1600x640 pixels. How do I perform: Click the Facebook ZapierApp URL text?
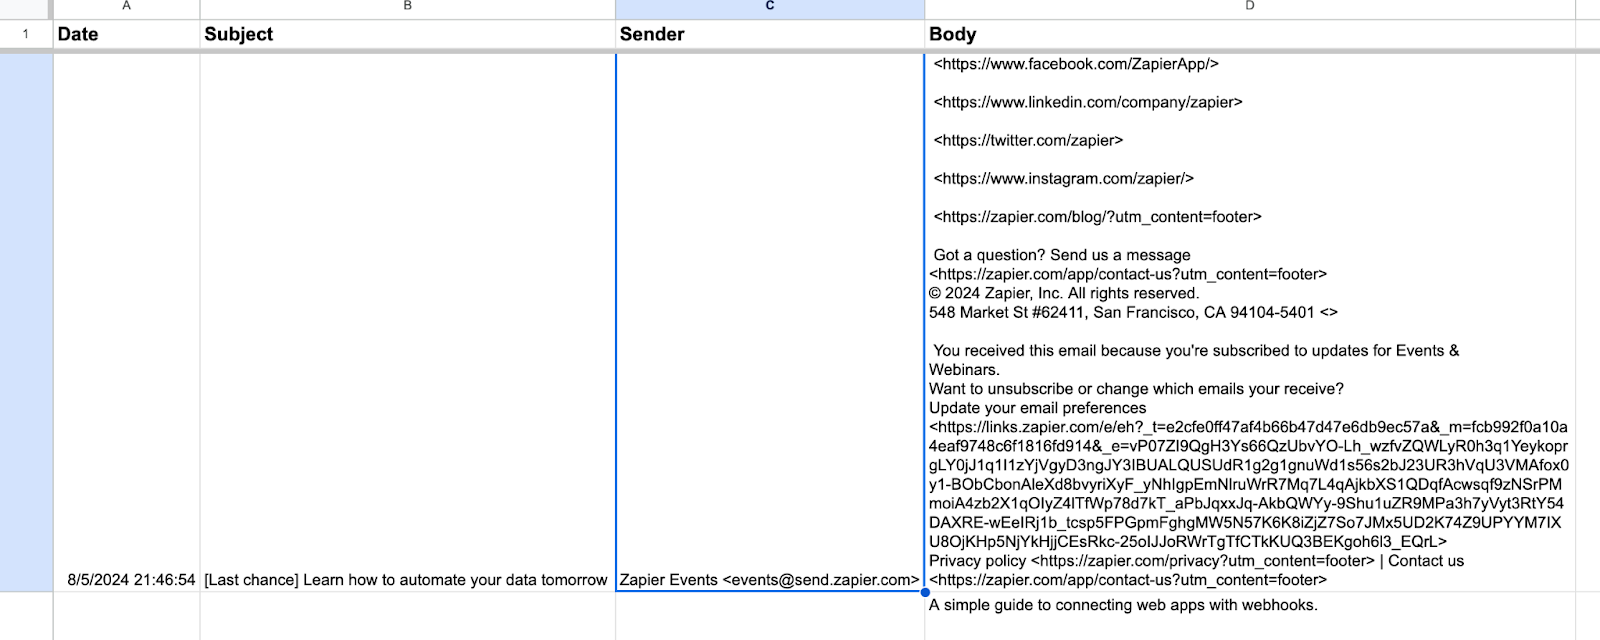click(1076, 64)
